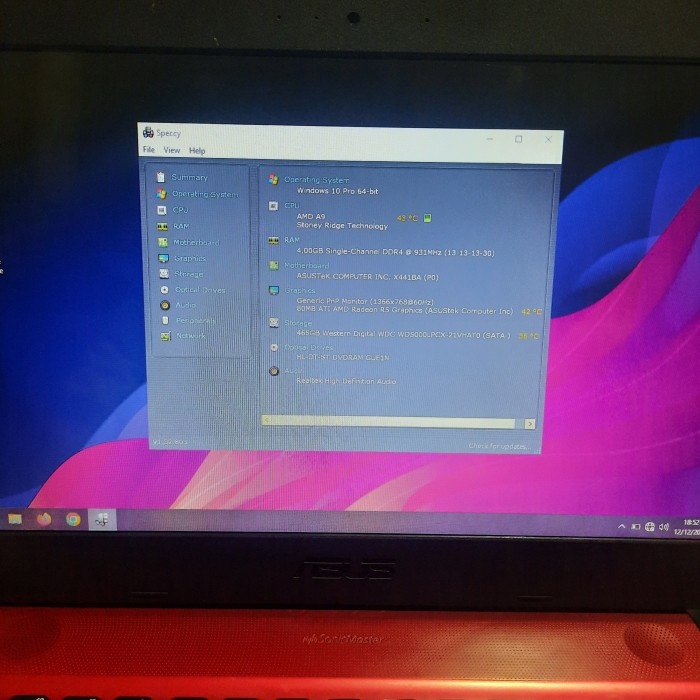
Task: Click the text Windows 10 Pro 64-bit
Action: [338, 191]
